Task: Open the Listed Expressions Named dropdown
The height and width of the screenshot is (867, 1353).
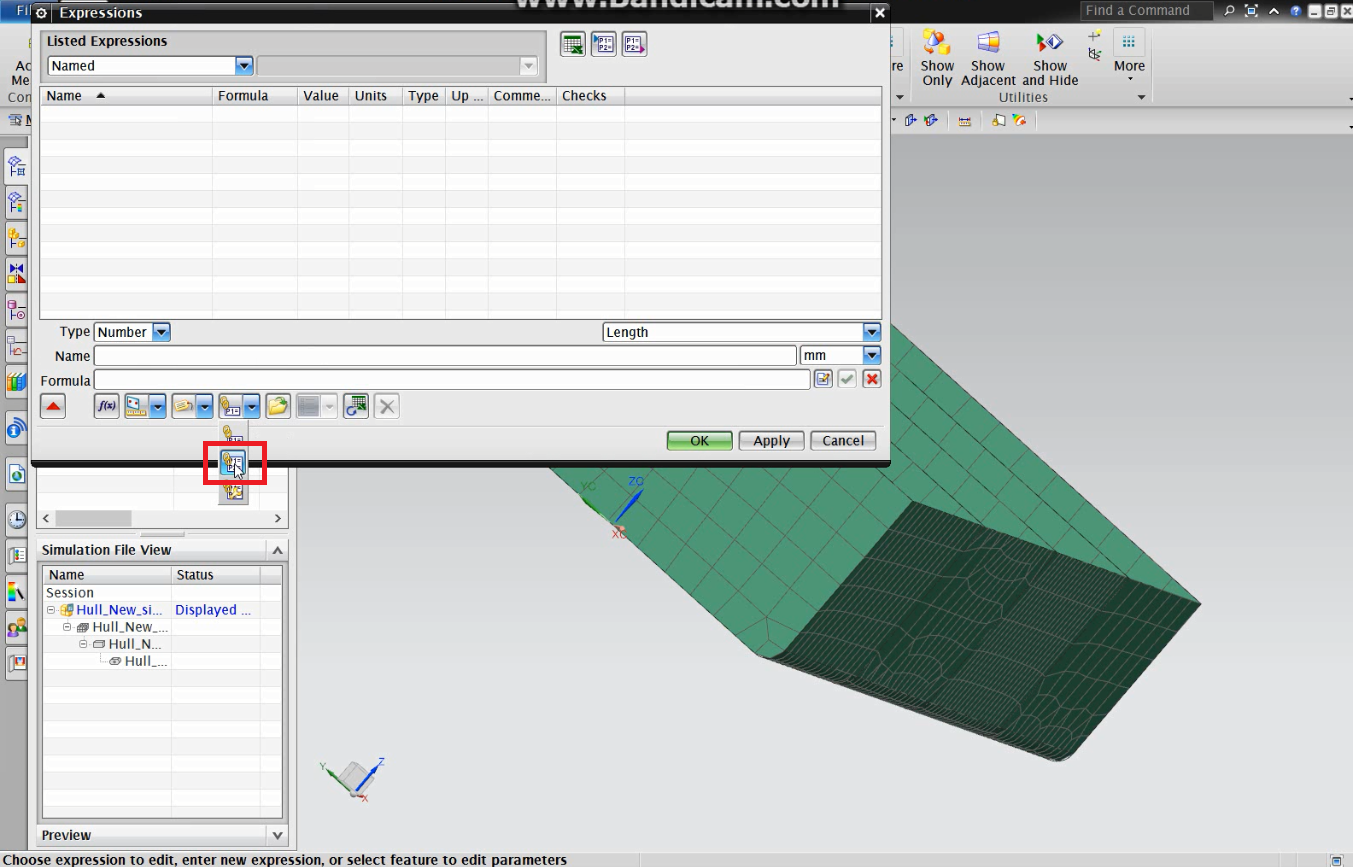Action: [243, 66]
